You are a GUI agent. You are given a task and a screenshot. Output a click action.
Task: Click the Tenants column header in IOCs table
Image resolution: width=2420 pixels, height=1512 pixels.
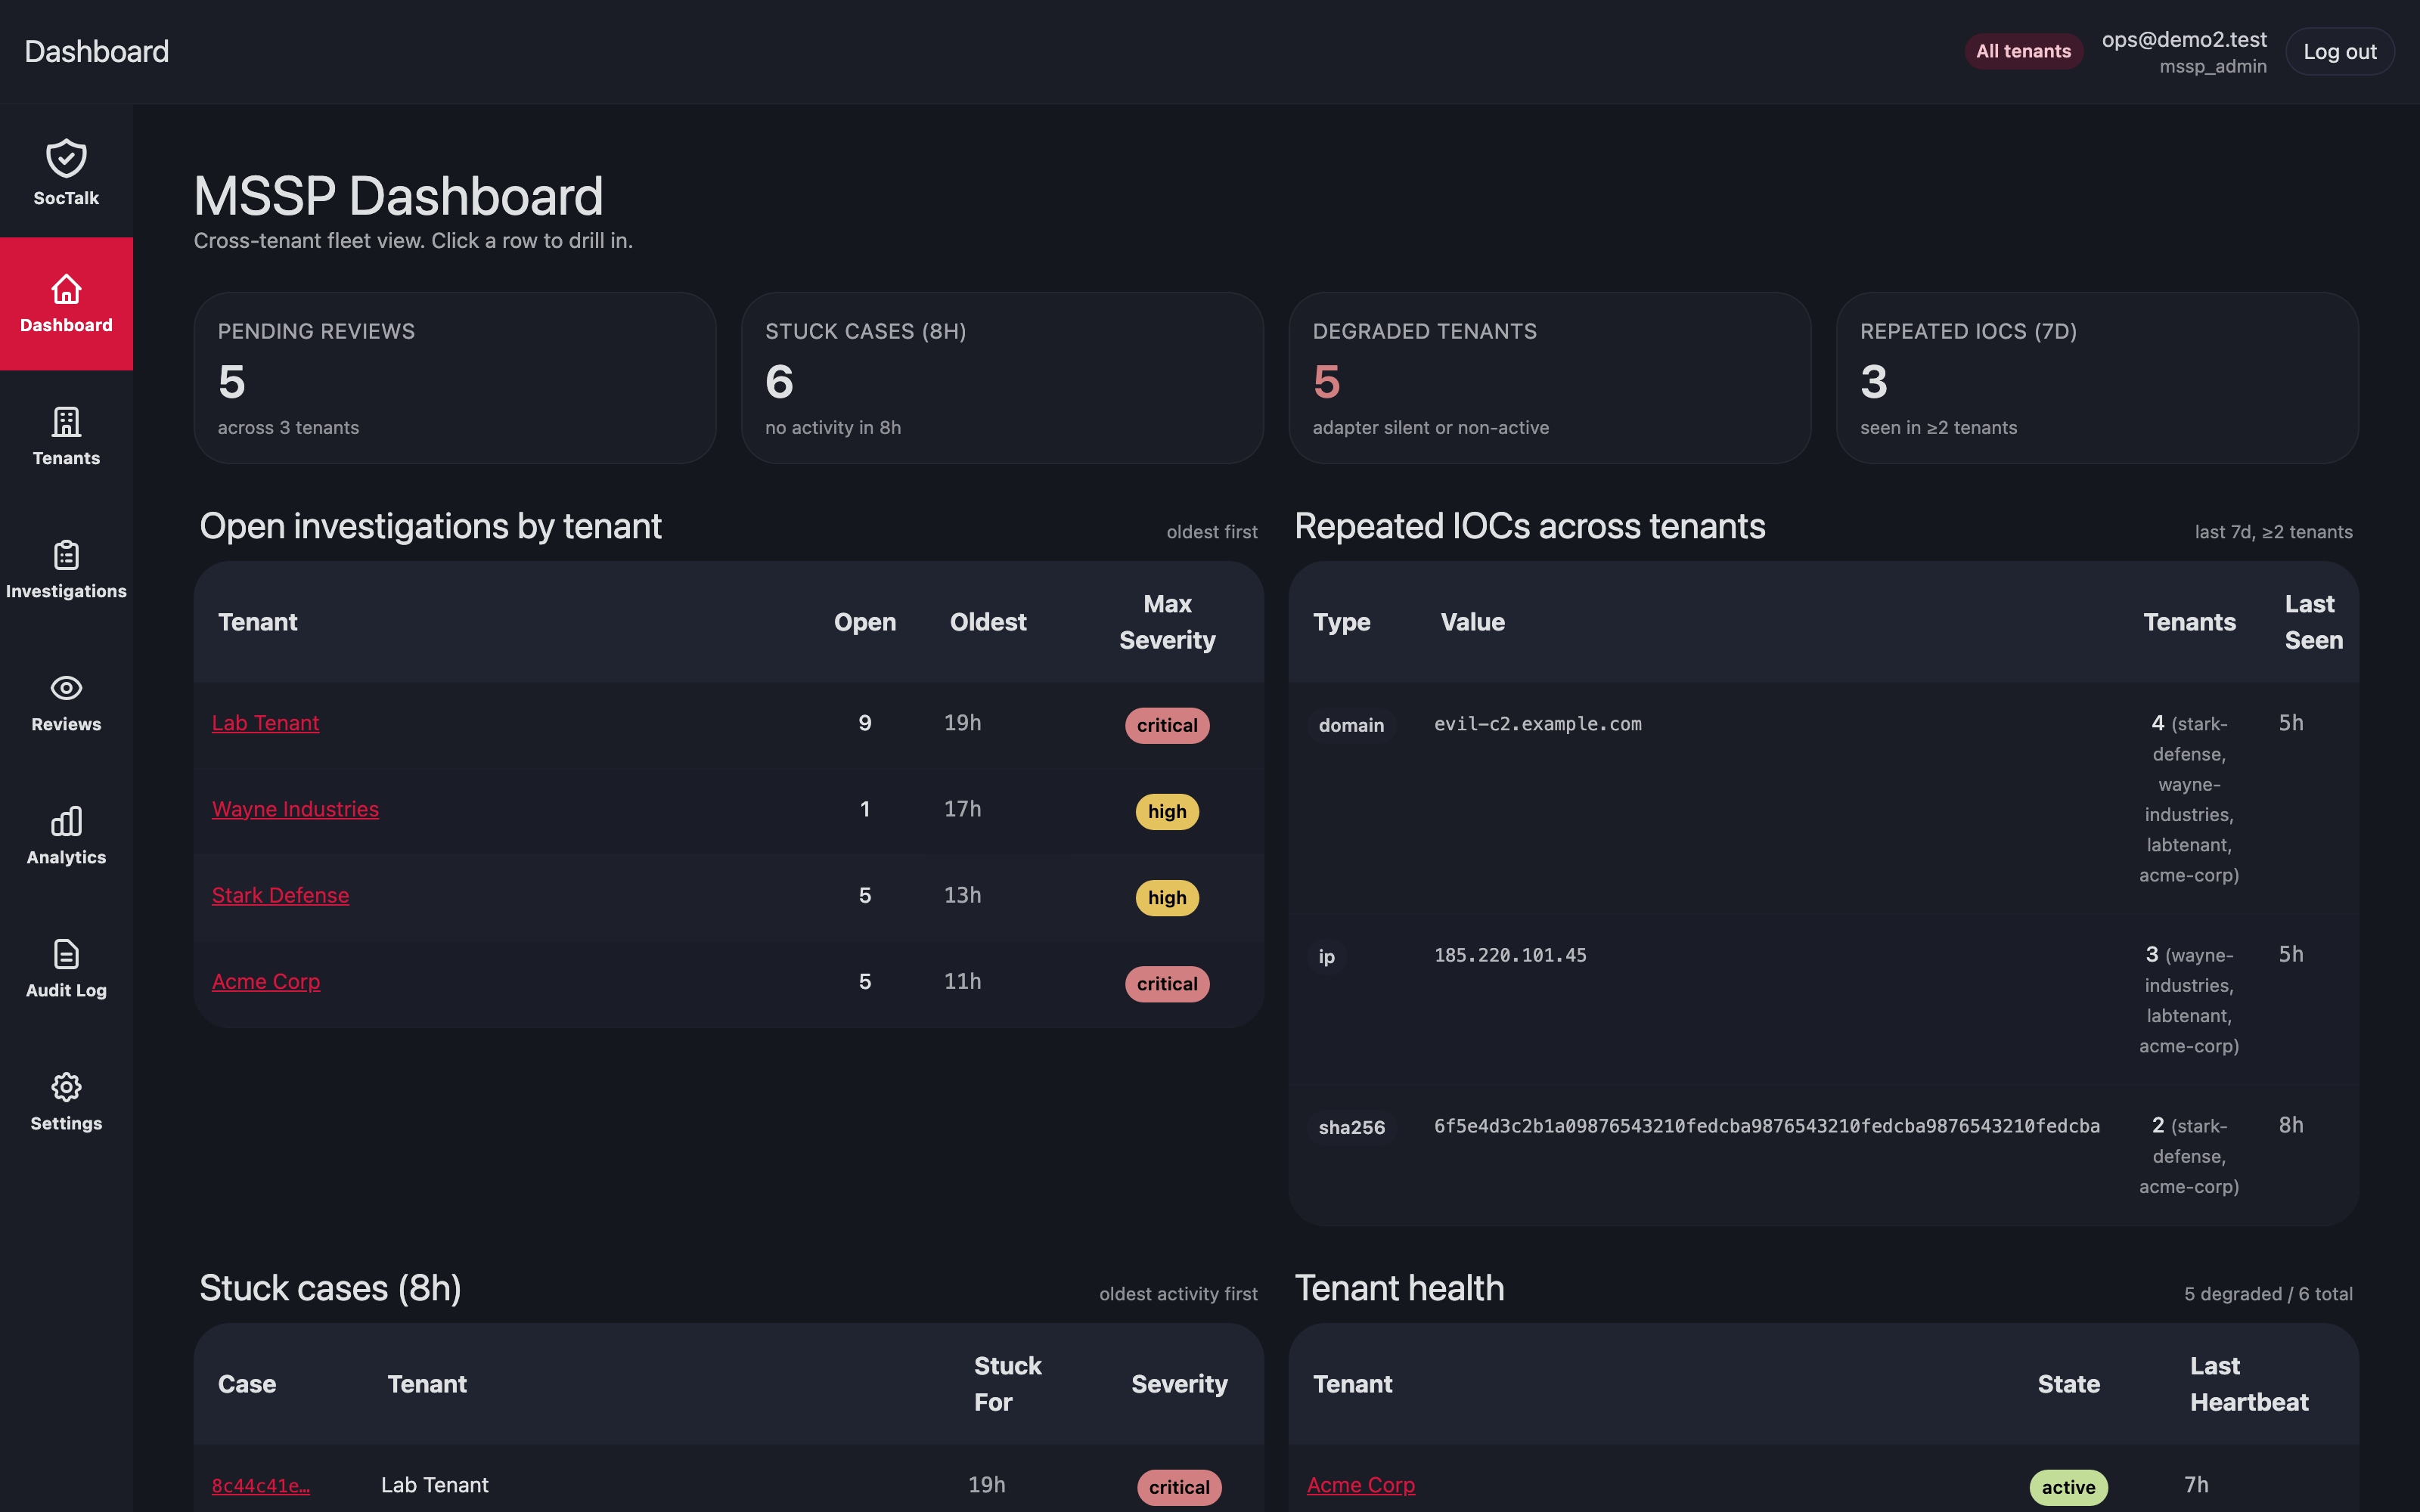click(2189, 622)
